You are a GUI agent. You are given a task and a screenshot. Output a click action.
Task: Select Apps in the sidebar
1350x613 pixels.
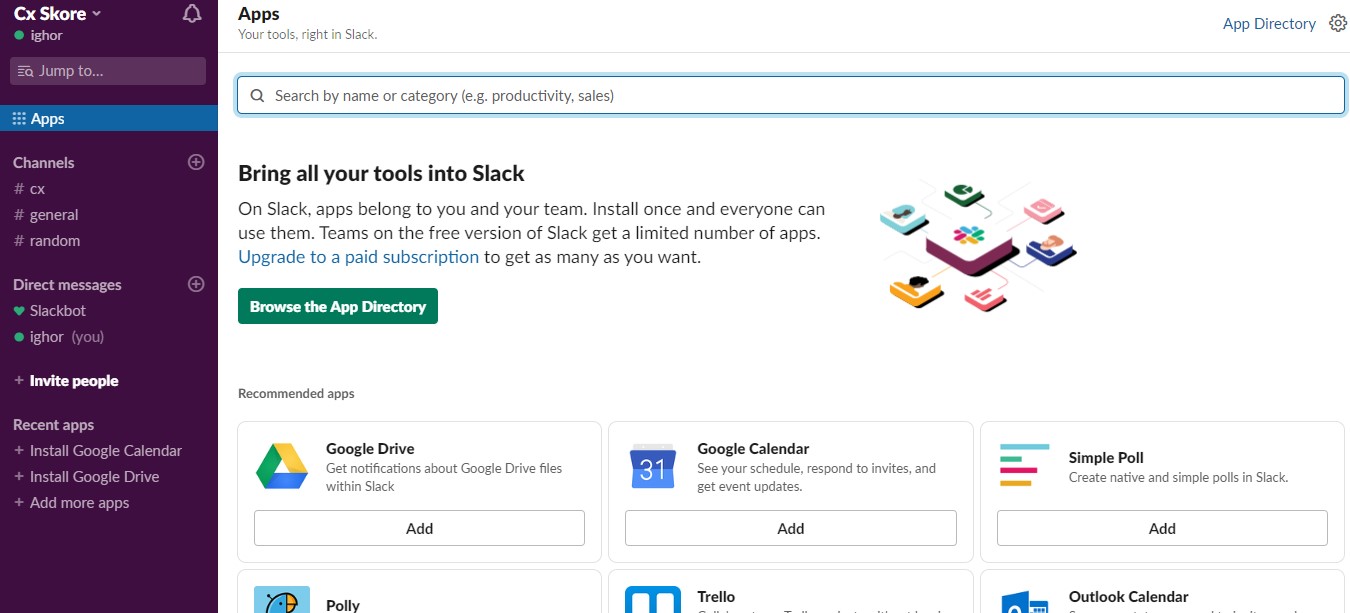pyautogui.click(x=109, y=118)
